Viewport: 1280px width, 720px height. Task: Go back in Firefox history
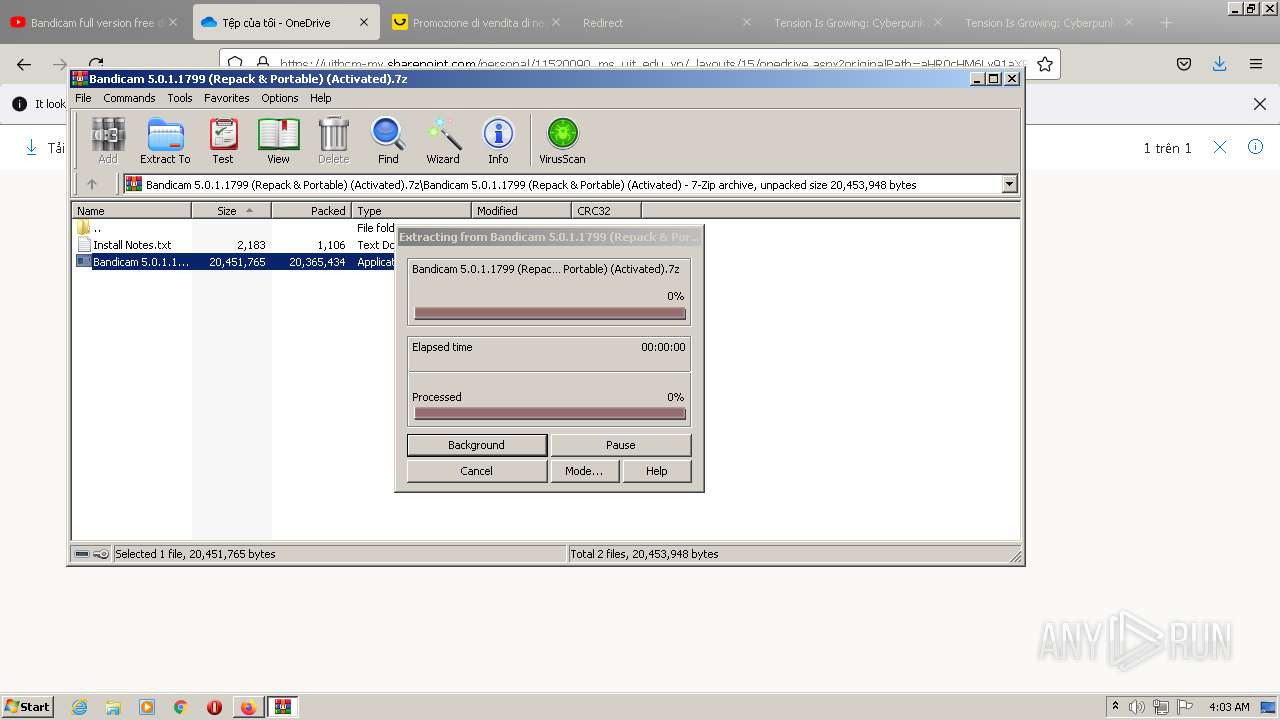pyautogui.click(x=24, y=64)
